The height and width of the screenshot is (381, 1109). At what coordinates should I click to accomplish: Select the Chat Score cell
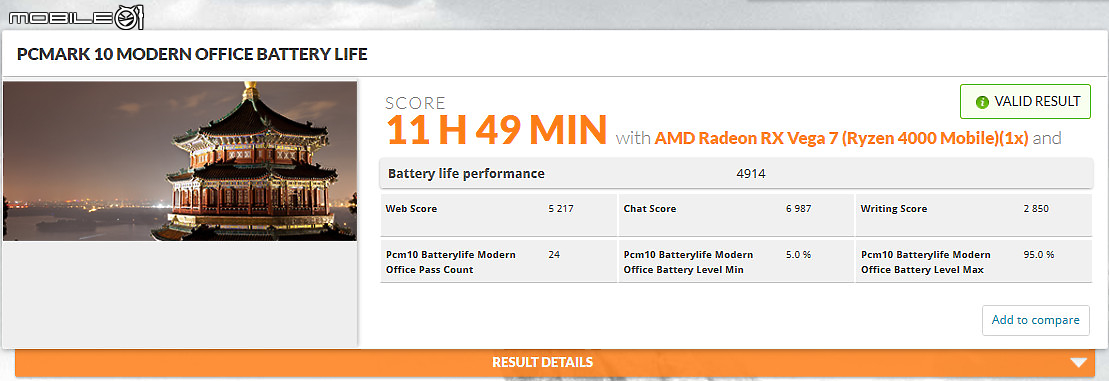point(736,215)
